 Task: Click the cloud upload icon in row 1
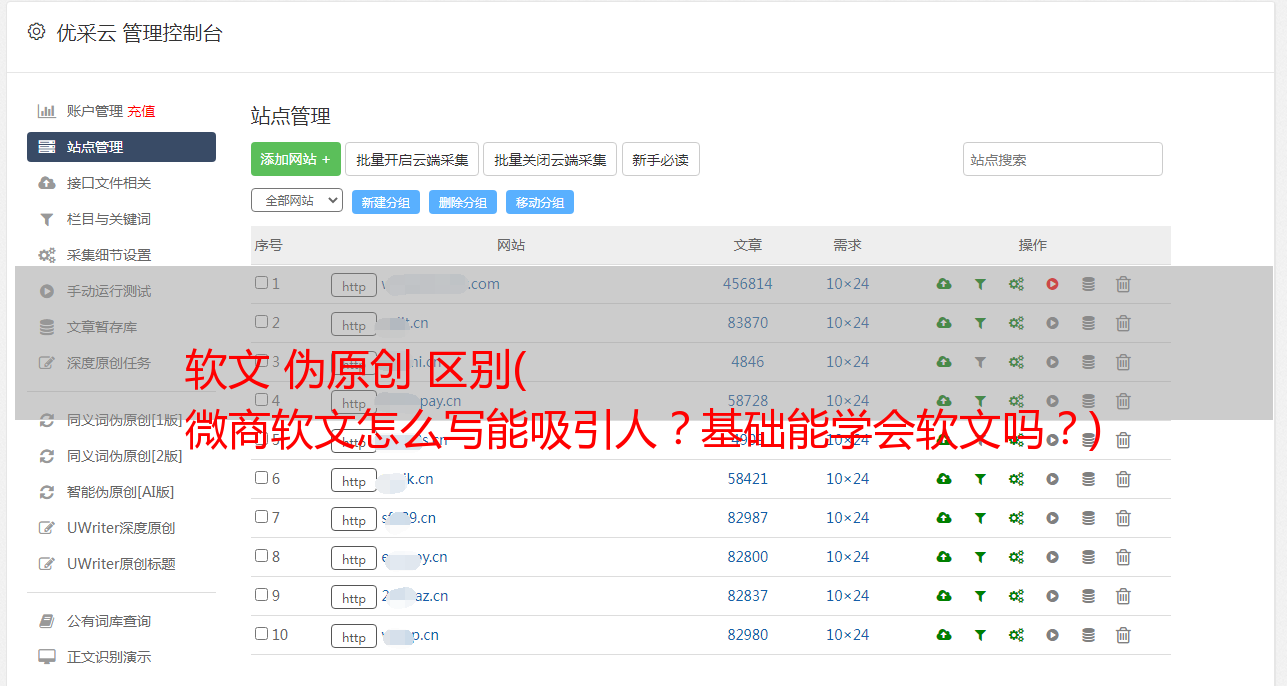click(x=944, y=284)
